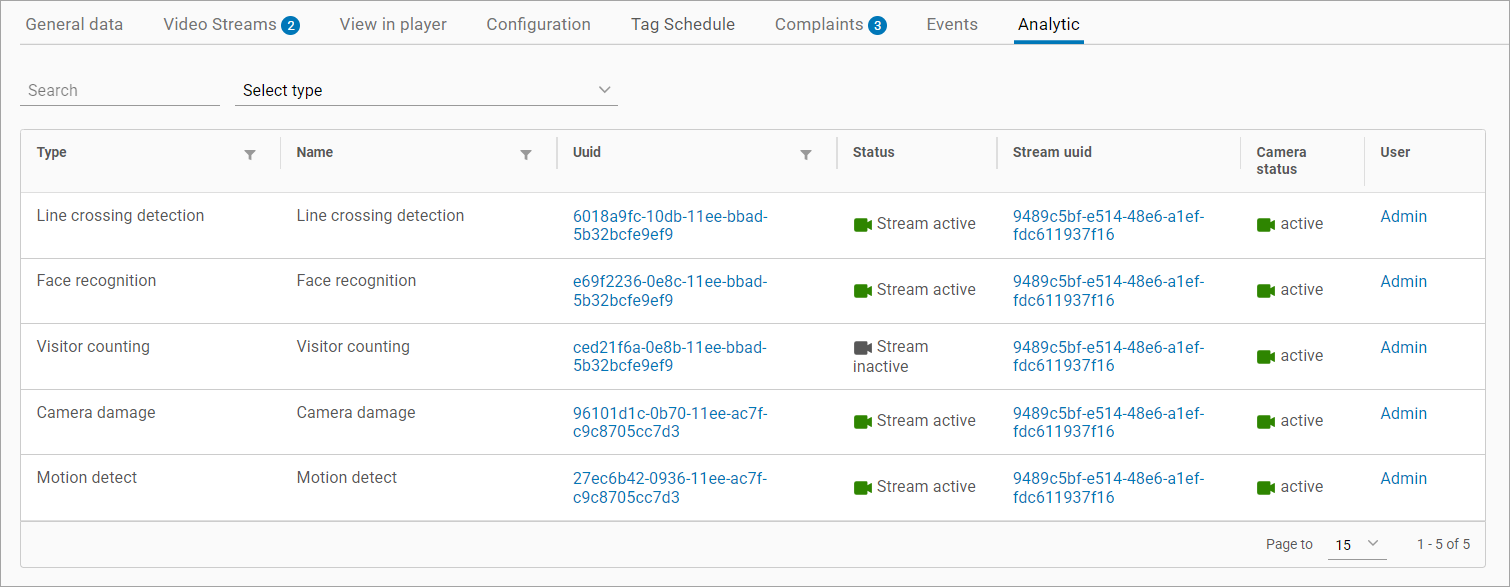Open uuid link starting with 27ec6b42
1510x587 pixels.
click(x=670, y=488)
